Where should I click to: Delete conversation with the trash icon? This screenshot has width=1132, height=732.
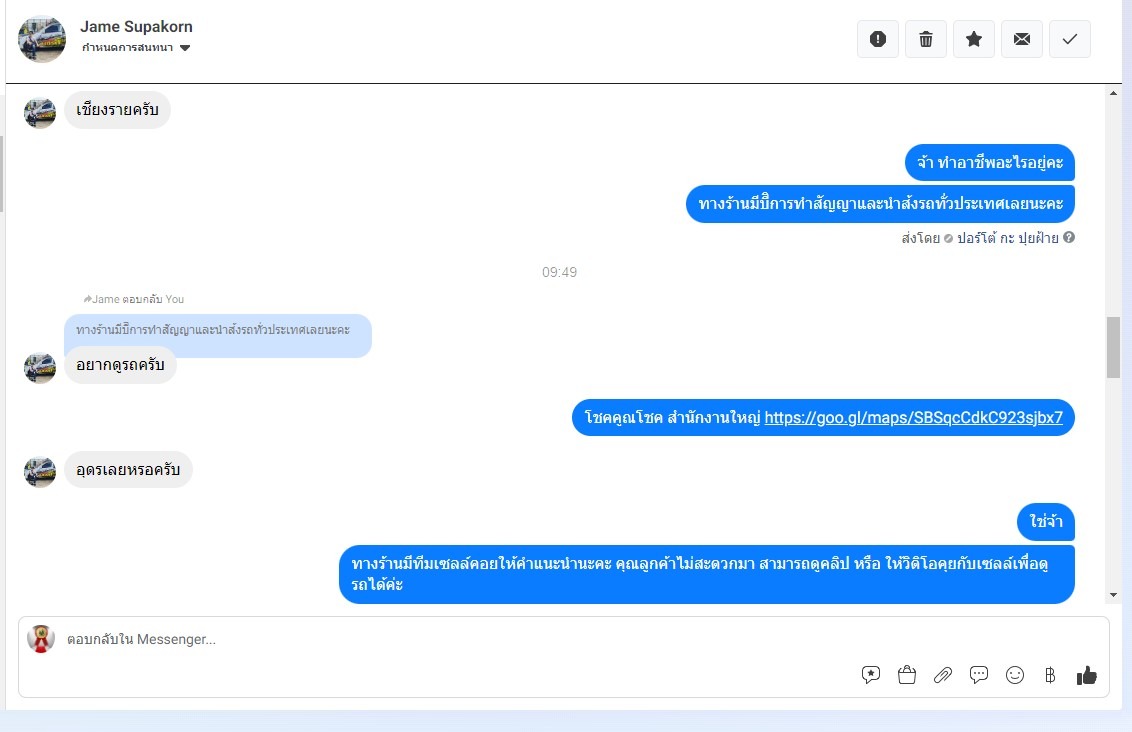[x=926, y=39]
